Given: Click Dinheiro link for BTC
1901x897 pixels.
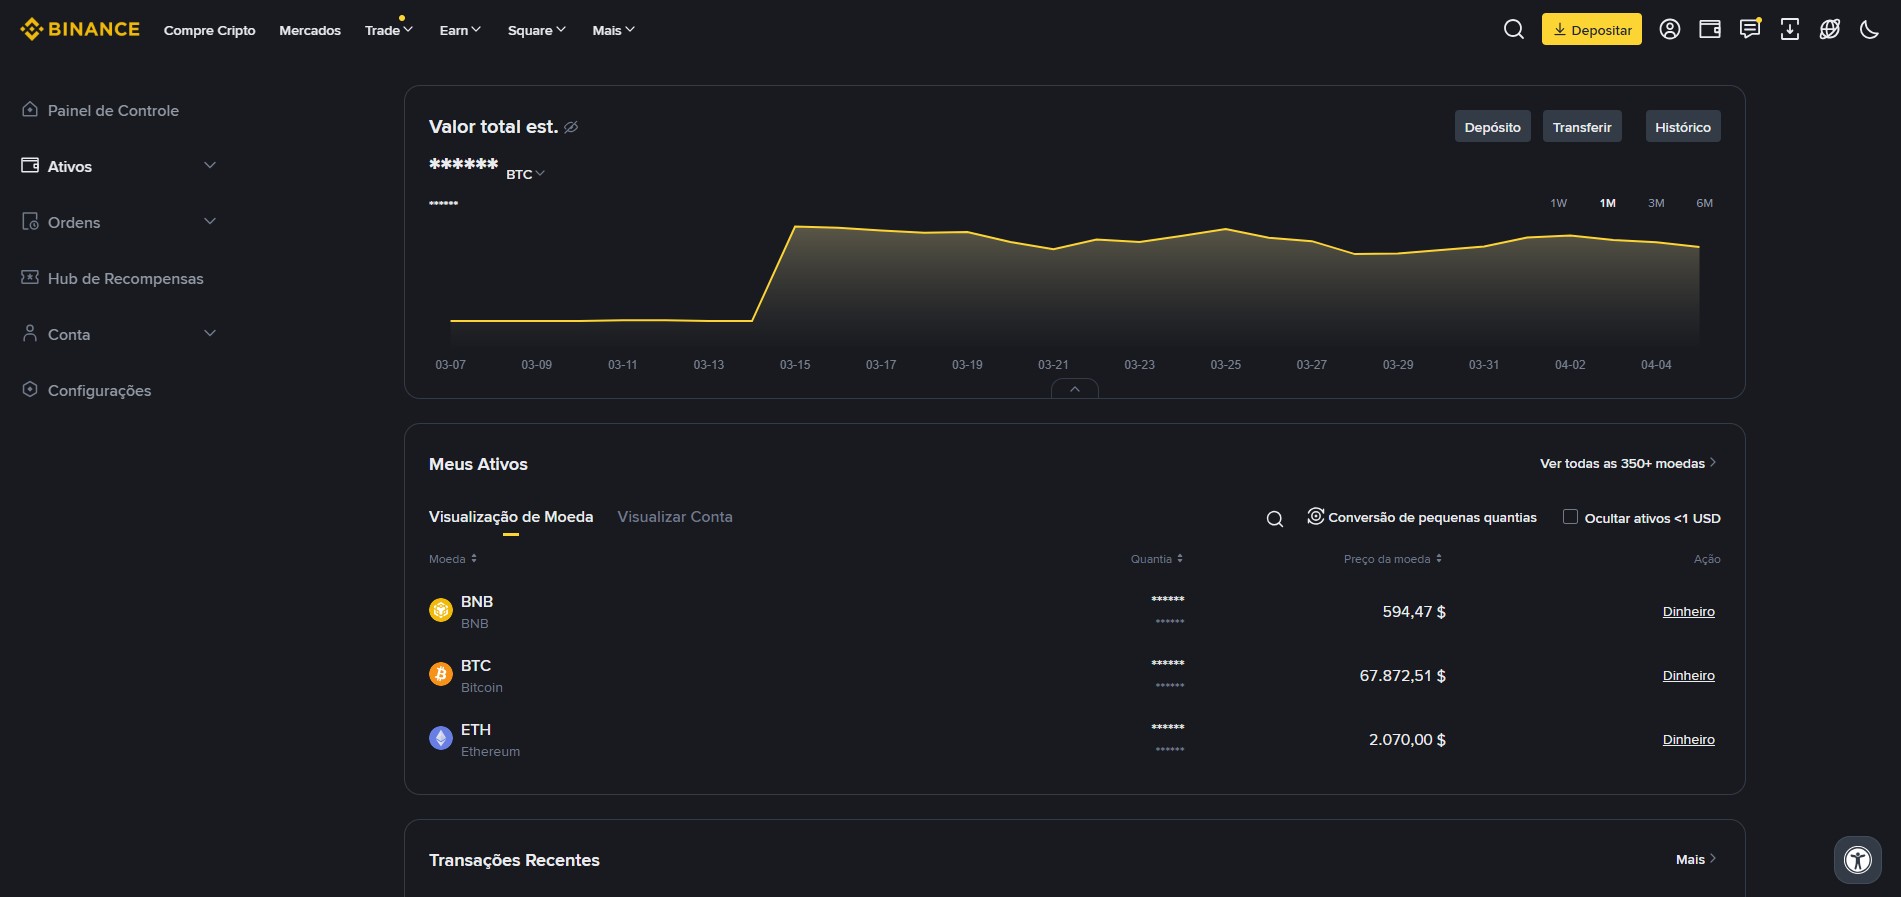Looking at the screenshot, I should click(x=1689, y=675).
